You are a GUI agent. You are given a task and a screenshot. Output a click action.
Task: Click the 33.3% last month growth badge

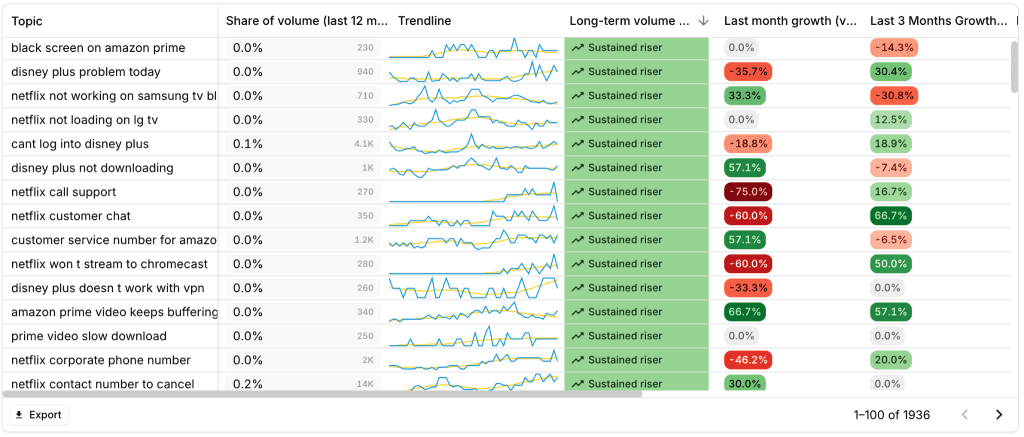click(744, 96)
